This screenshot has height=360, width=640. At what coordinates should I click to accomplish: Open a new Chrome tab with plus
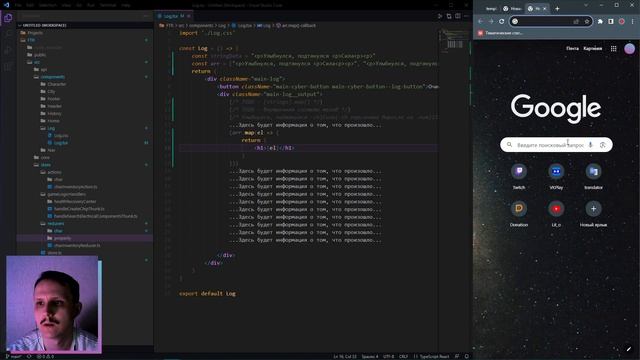pos(557,9)
